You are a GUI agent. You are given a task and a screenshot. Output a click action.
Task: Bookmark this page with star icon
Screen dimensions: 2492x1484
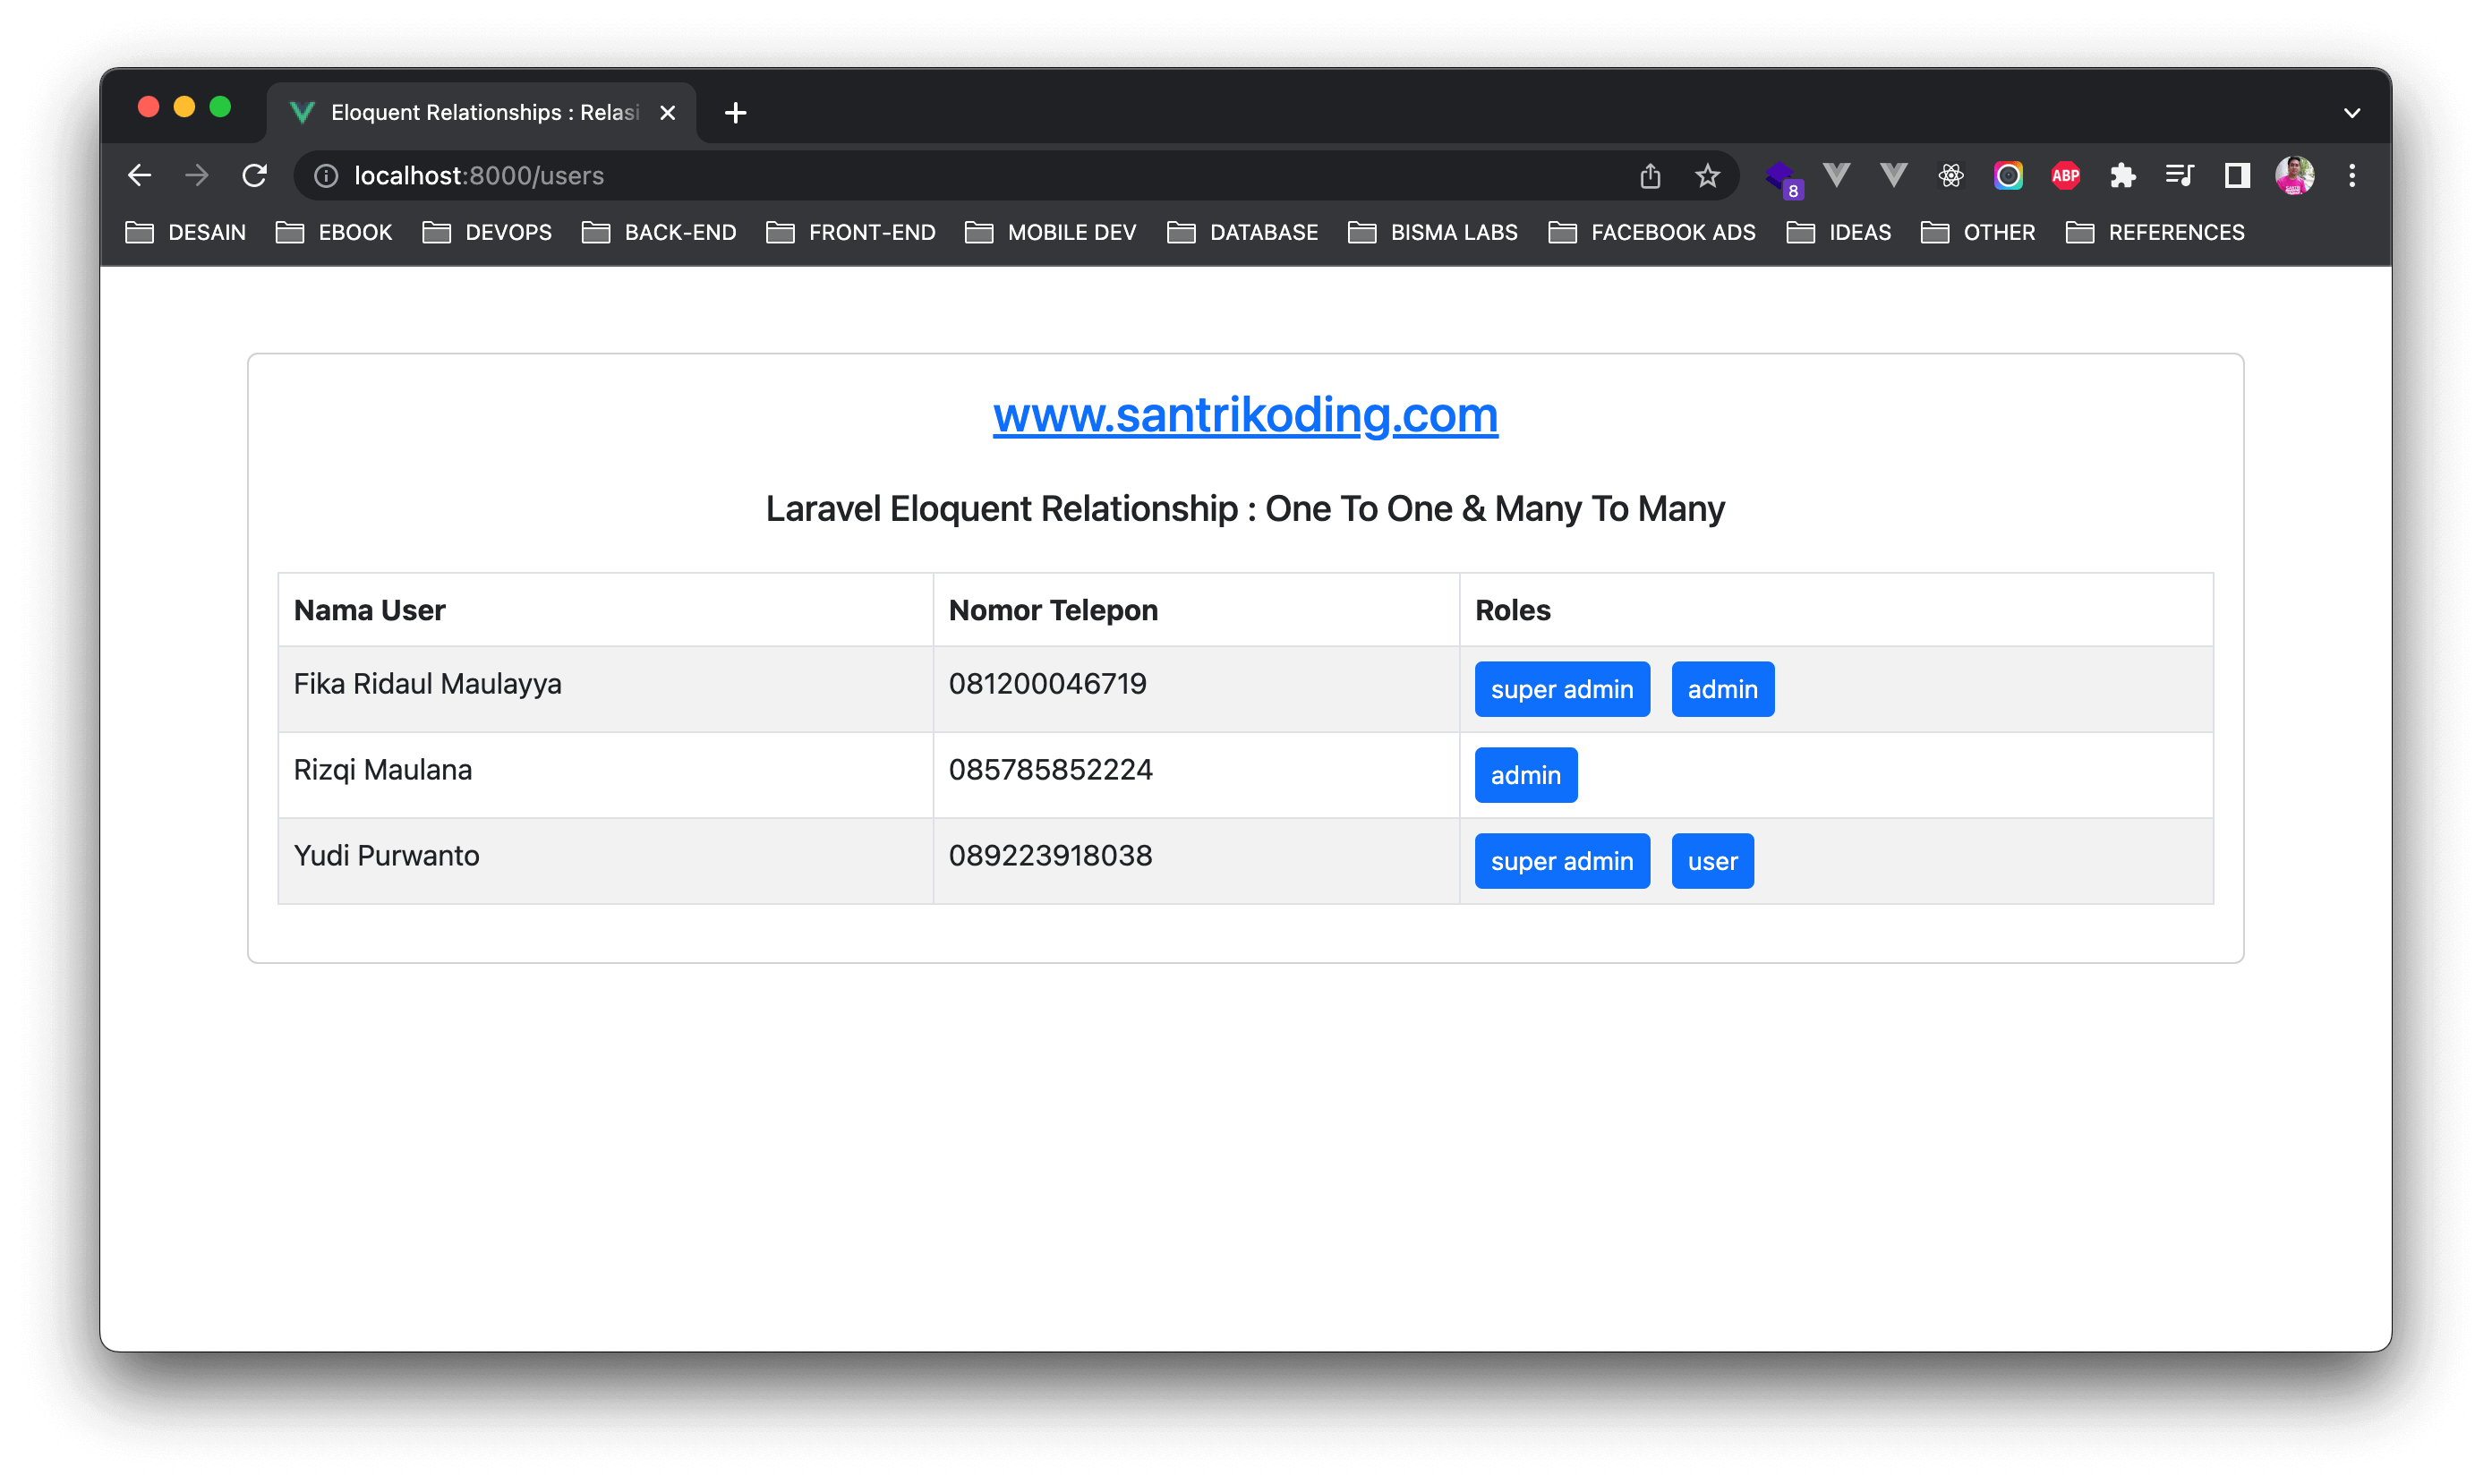pyautogui.click(x=1707, y=176)
